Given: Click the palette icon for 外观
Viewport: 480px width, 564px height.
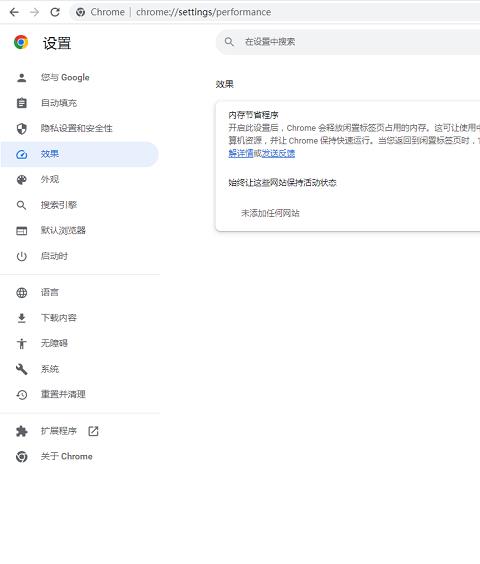Looking at the screenshot, I should pyautogui.click(x=22, y=179).
